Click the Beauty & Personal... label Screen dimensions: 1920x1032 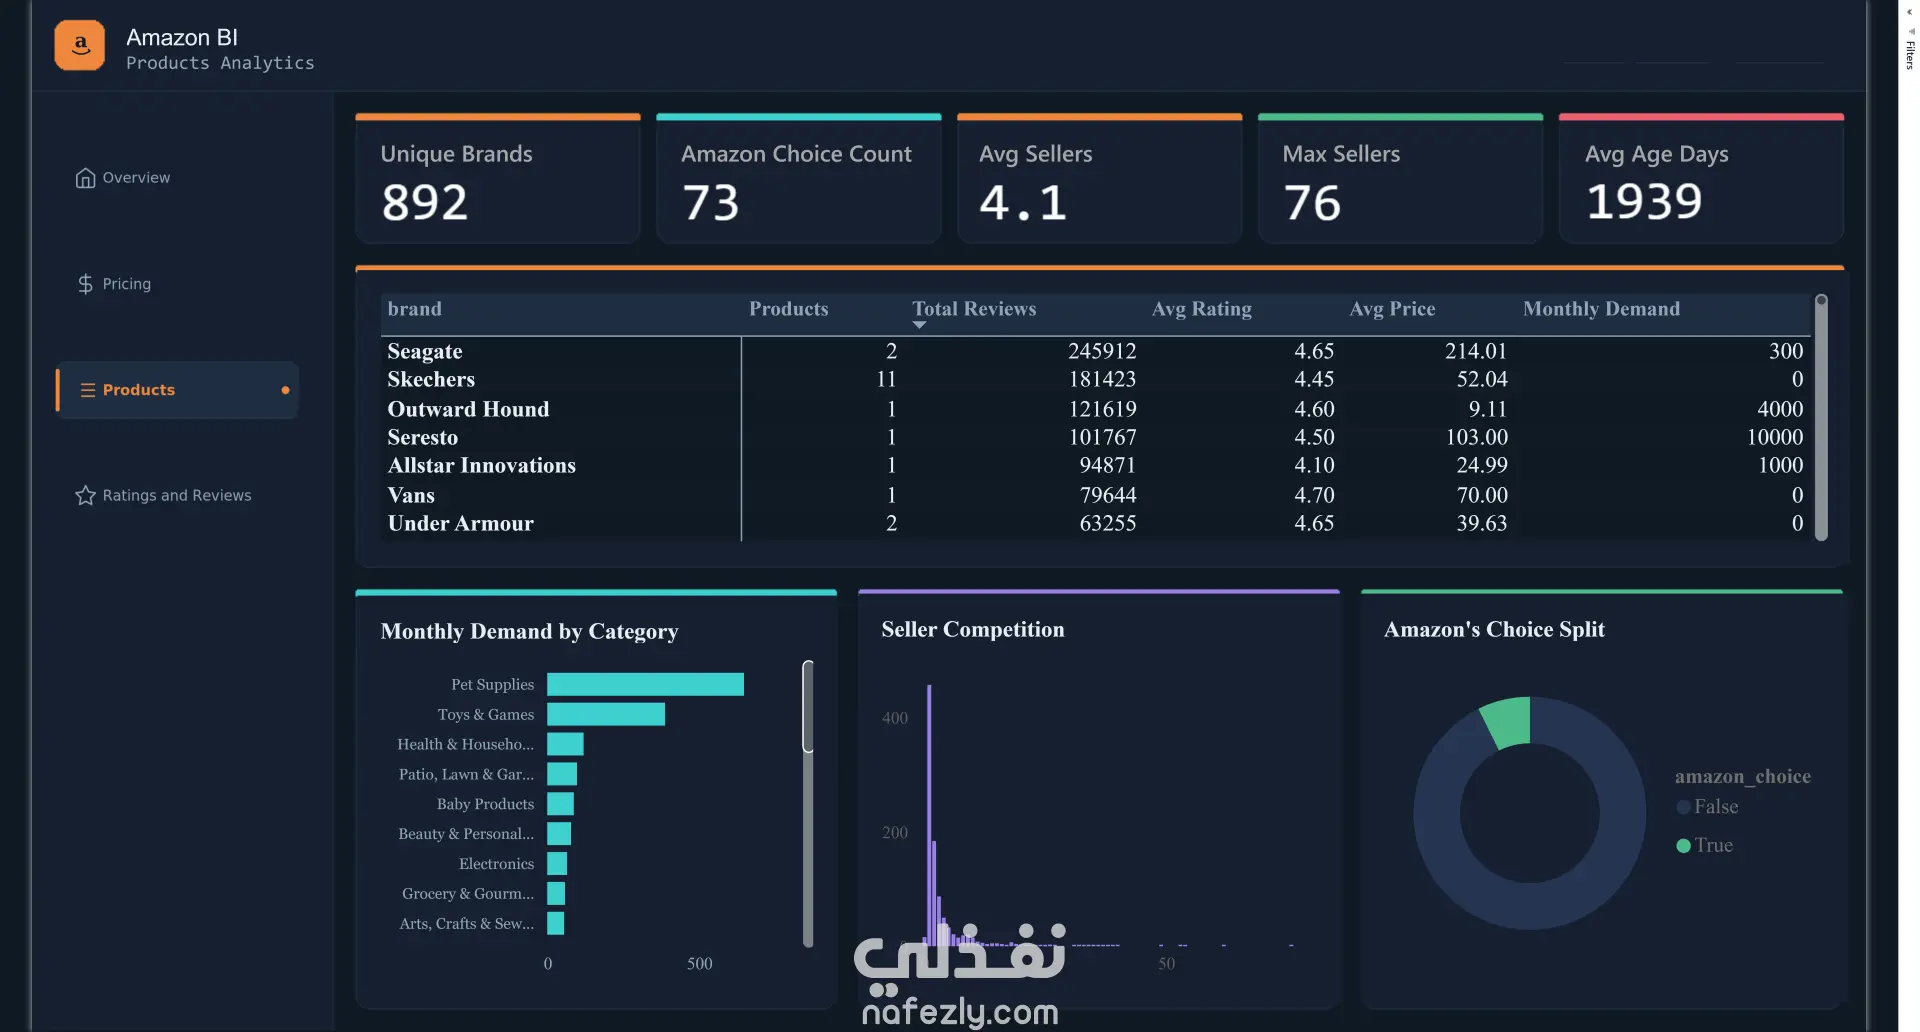466,834
